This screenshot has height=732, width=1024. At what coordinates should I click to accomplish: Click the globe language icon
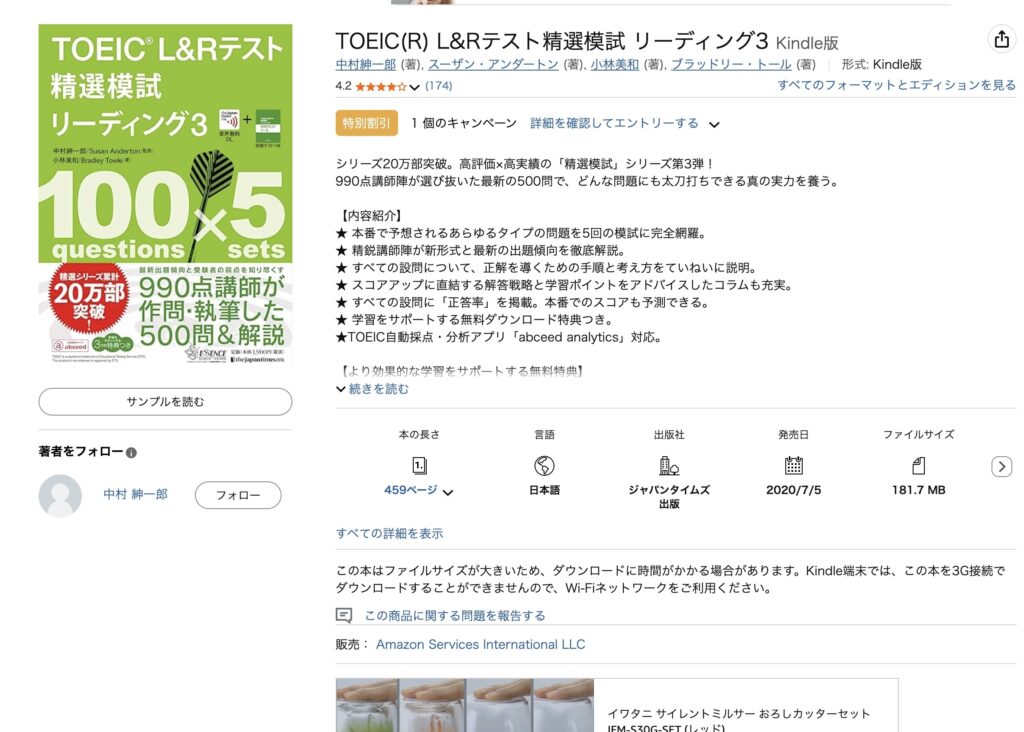(x=544, y=466)
